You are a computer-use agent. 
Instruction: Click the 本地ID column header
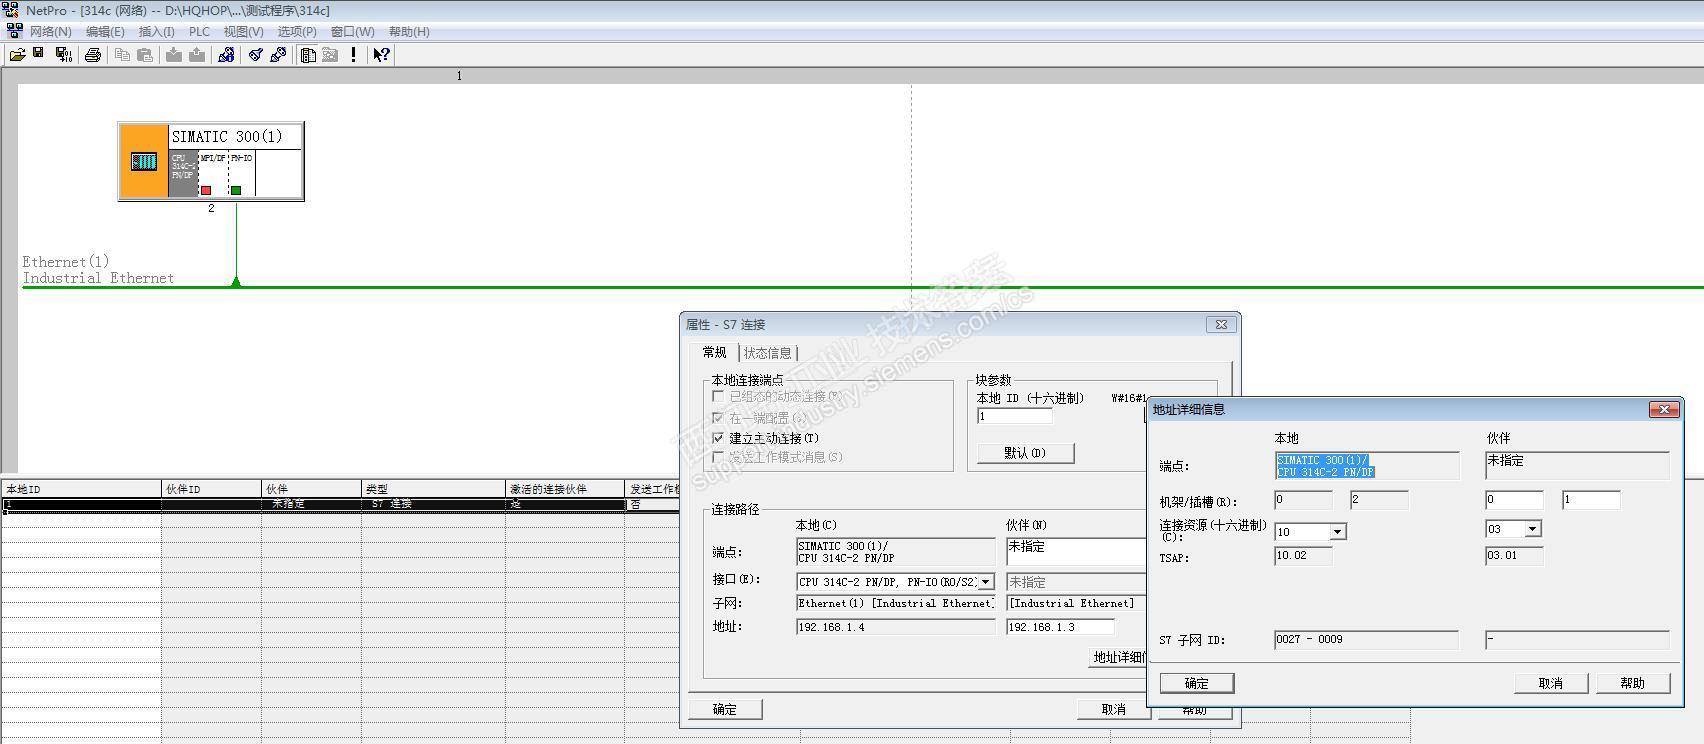point(81,489)
